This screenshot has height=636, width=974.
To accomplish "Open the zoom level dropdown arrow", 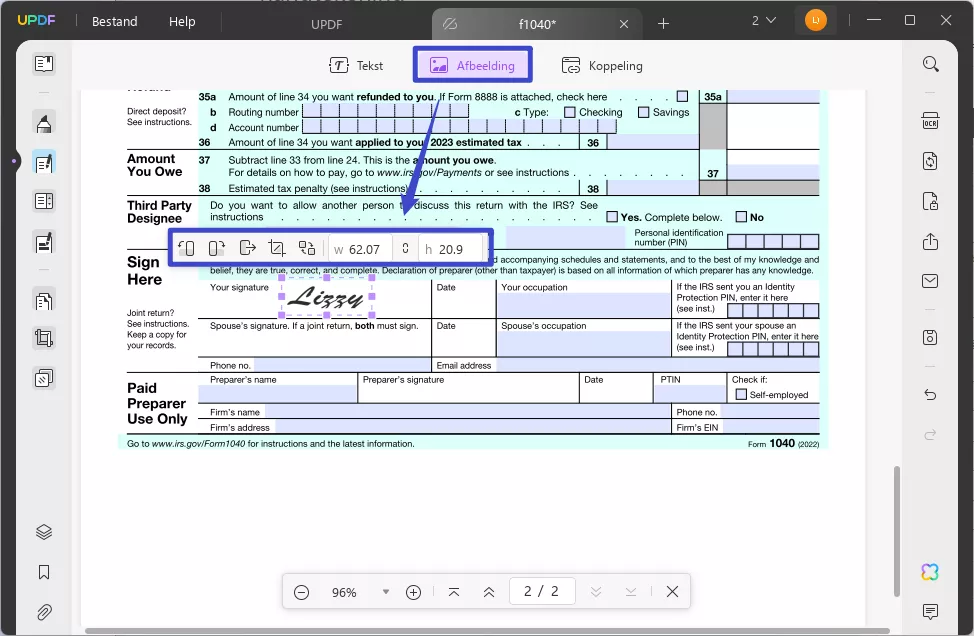I will coord(386,592).
